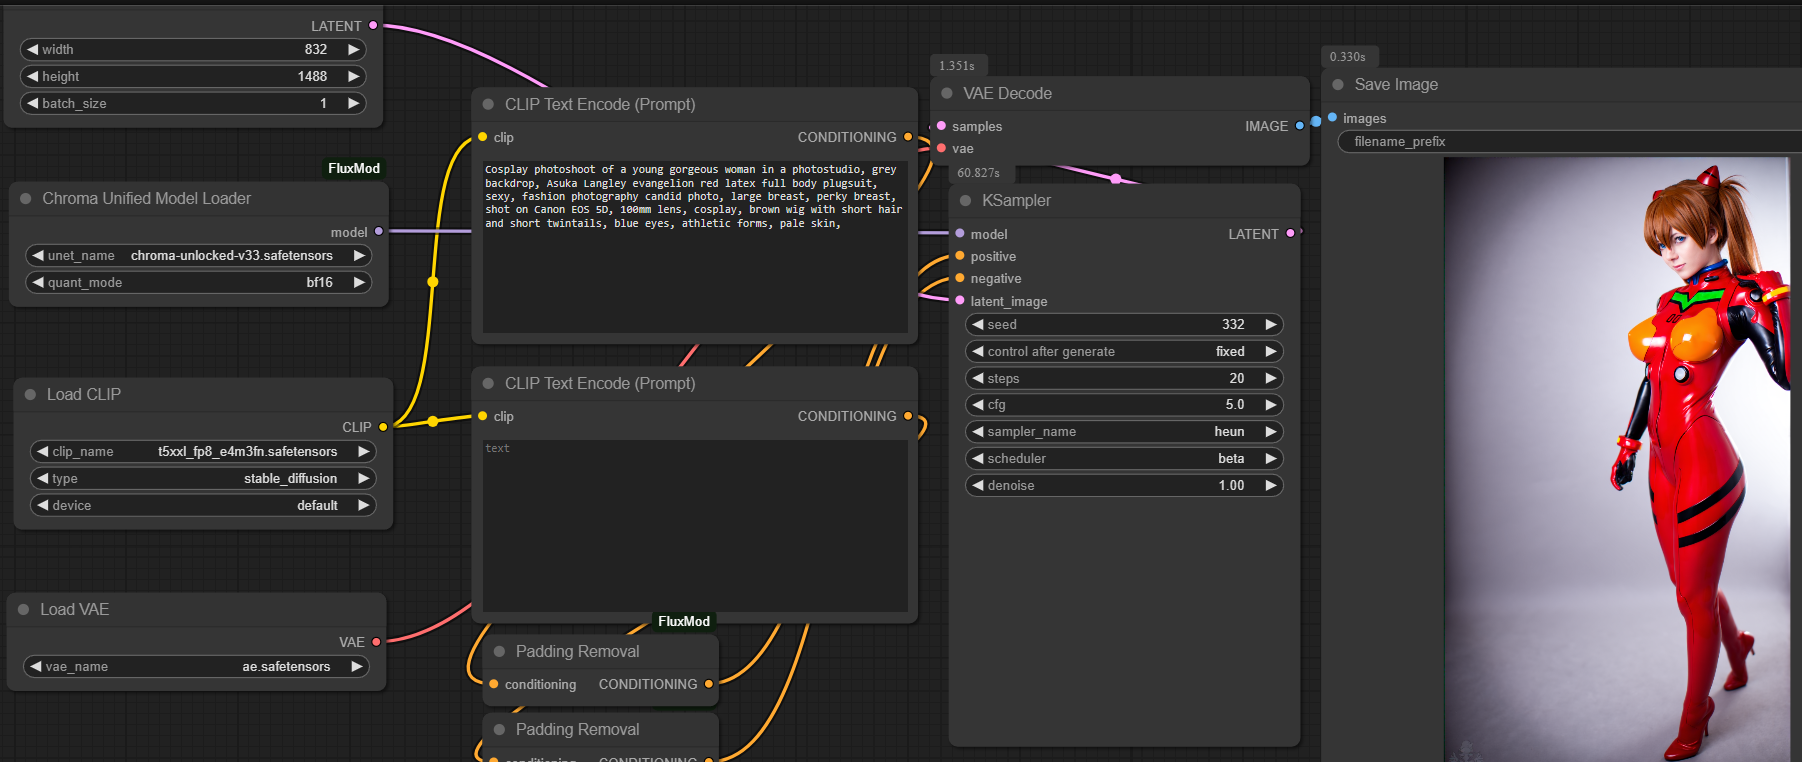
Task: Increase width with its right arrow
Action: tap(353, 50)
